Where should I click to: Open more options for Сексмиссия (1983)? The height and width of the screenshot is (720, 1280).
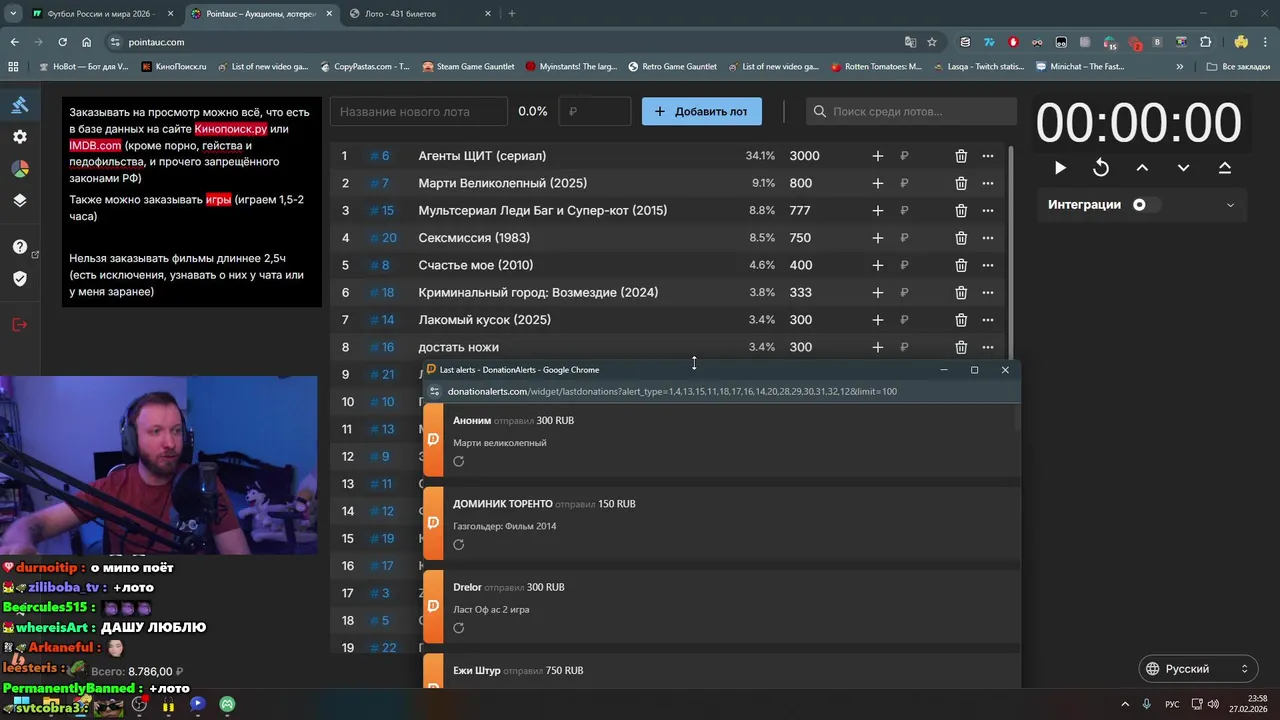[x=988, y=238]
